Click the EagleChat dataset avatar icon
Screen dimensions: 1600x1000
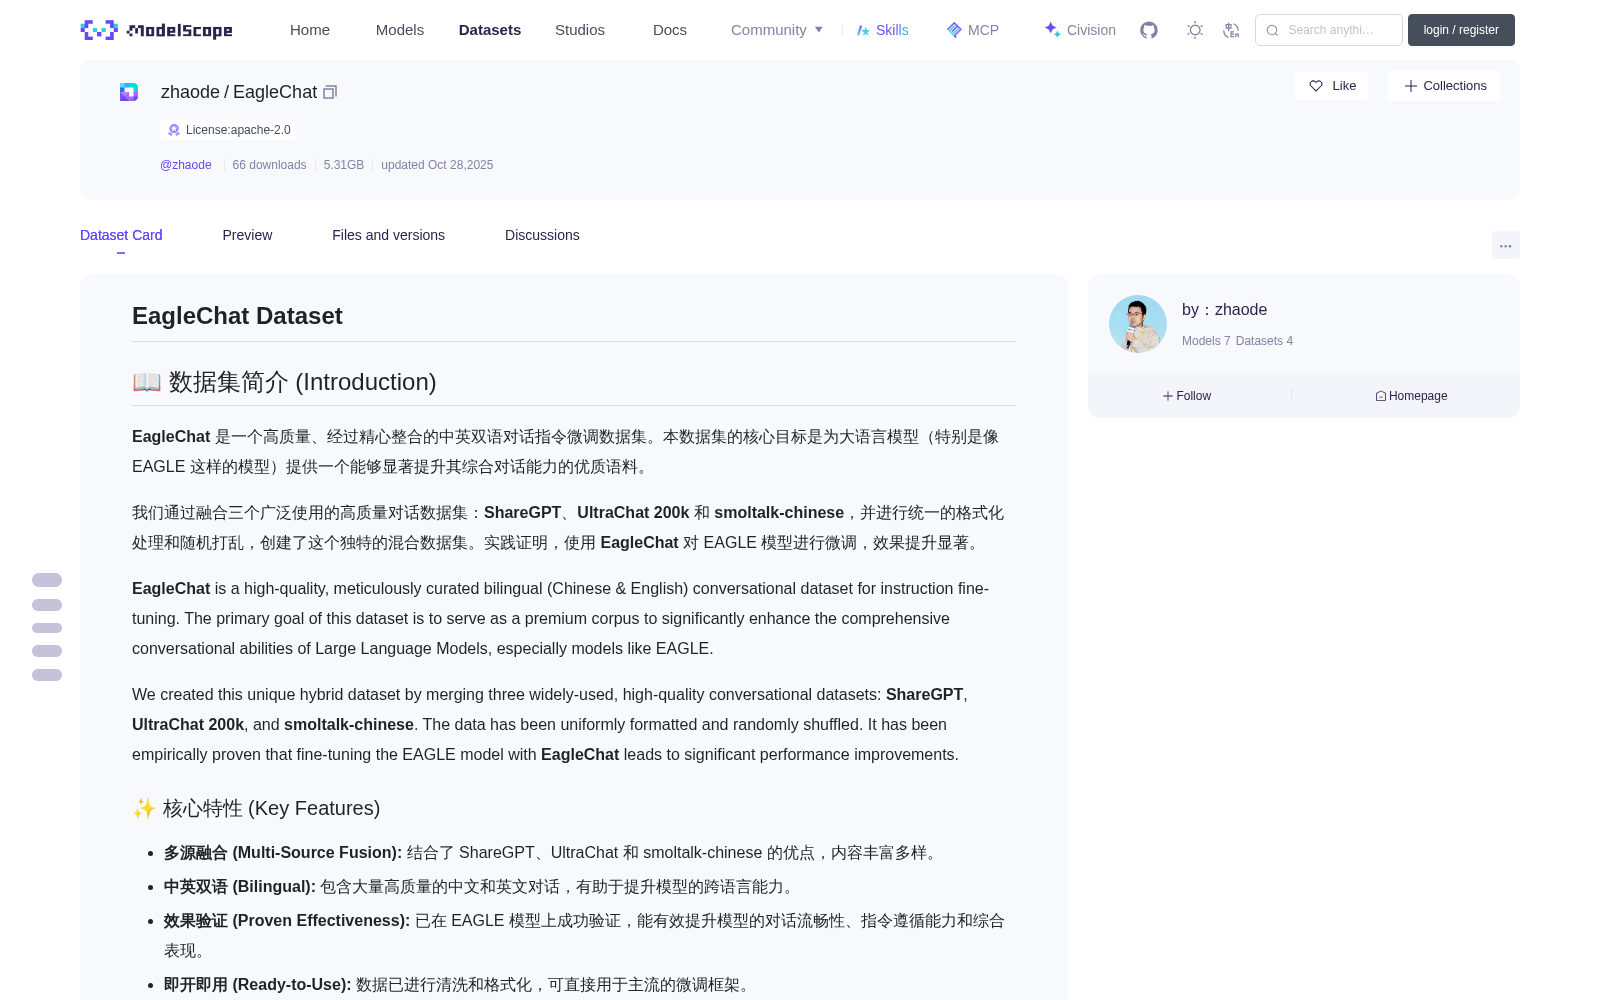[129, 92]
